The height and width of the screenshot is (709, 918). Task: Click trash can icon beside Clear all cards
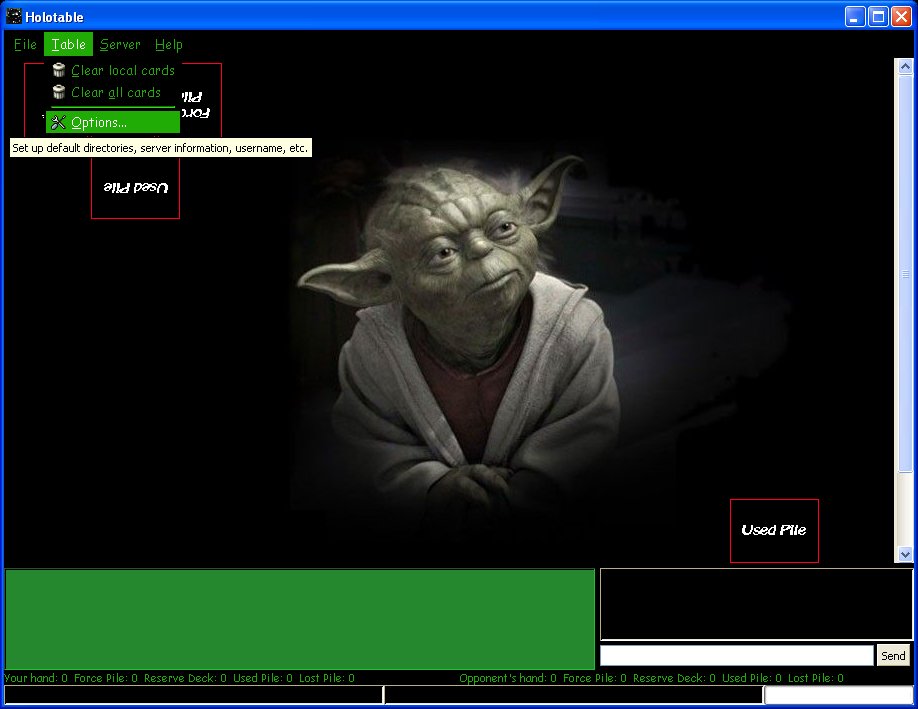click(59, 92)
